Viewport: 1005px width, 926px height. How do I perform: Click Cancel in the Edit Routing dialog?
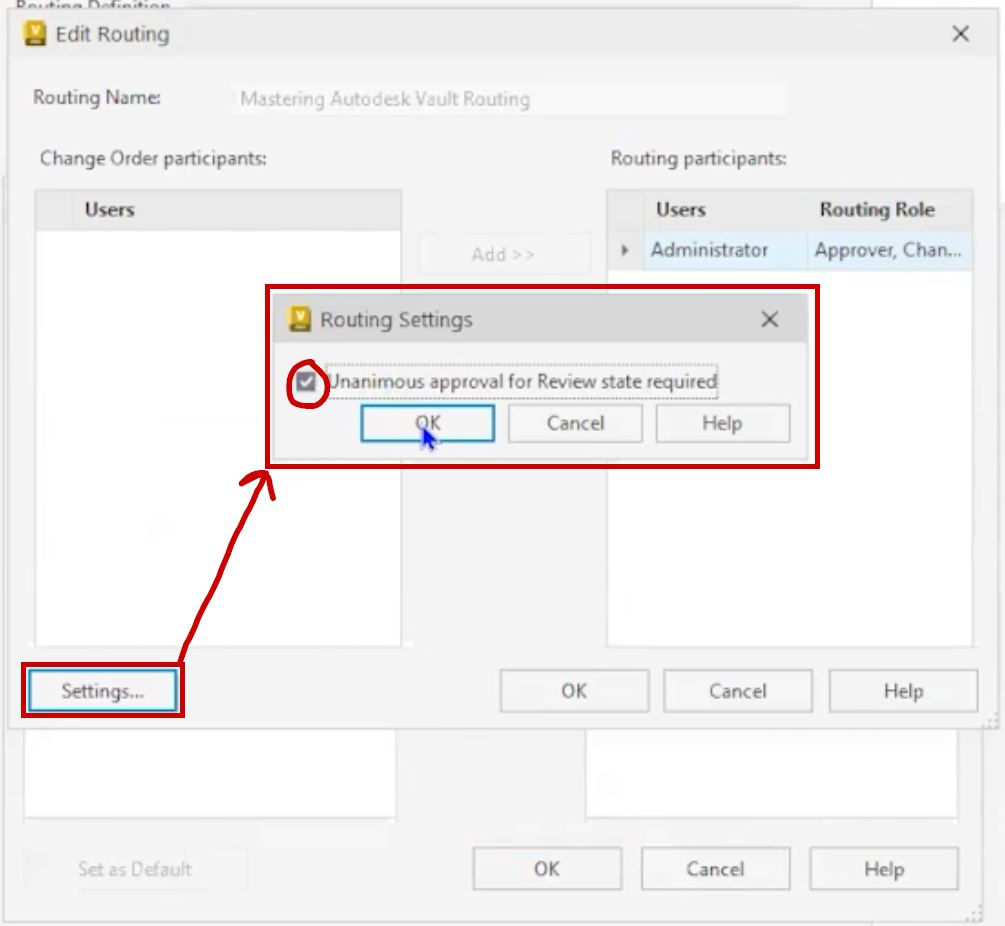pos(738,691)
